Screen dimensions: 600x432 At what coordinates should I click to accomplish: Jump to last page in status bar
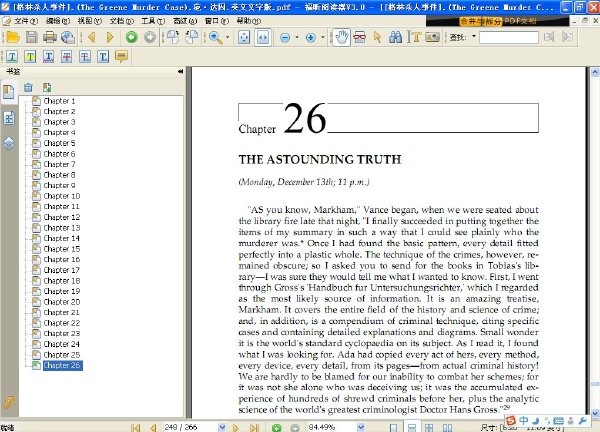click(254, 427)
